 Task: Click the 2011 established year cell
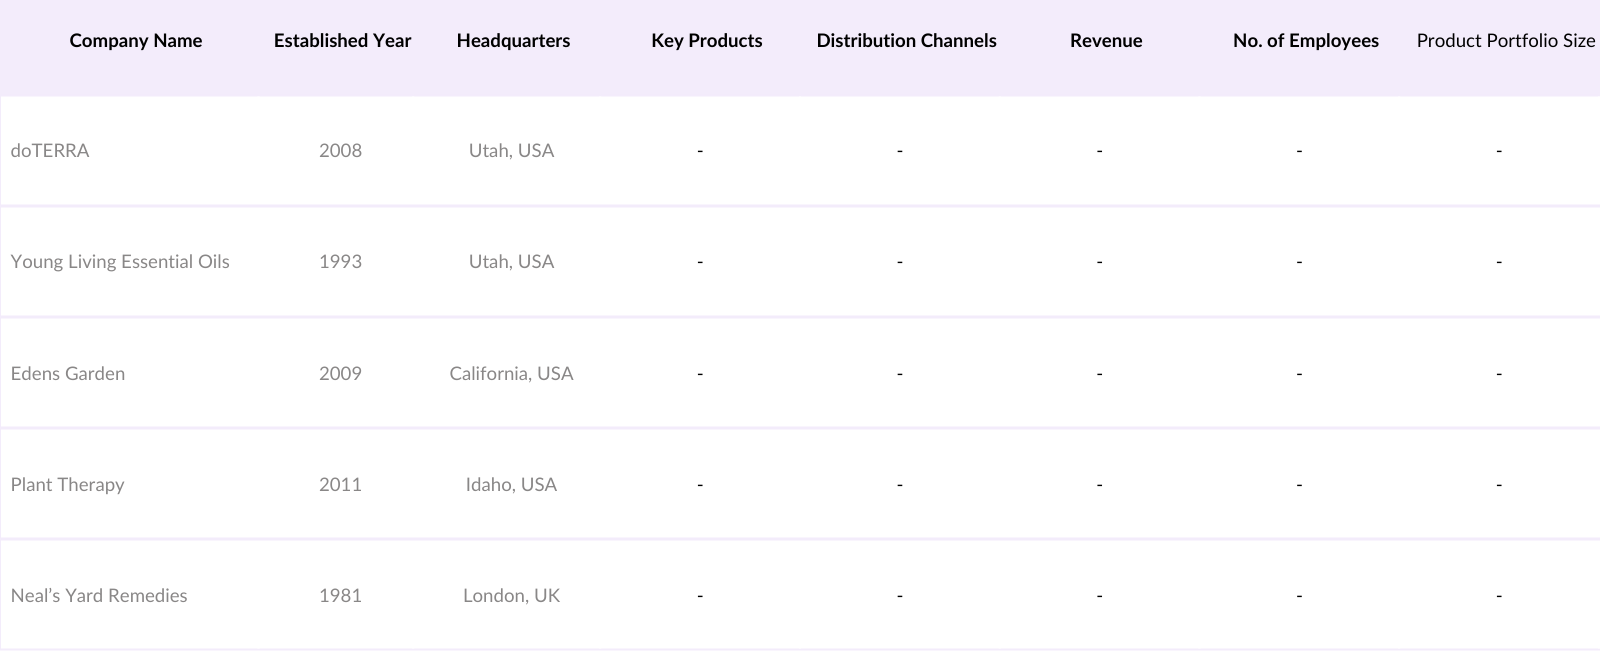340,485
